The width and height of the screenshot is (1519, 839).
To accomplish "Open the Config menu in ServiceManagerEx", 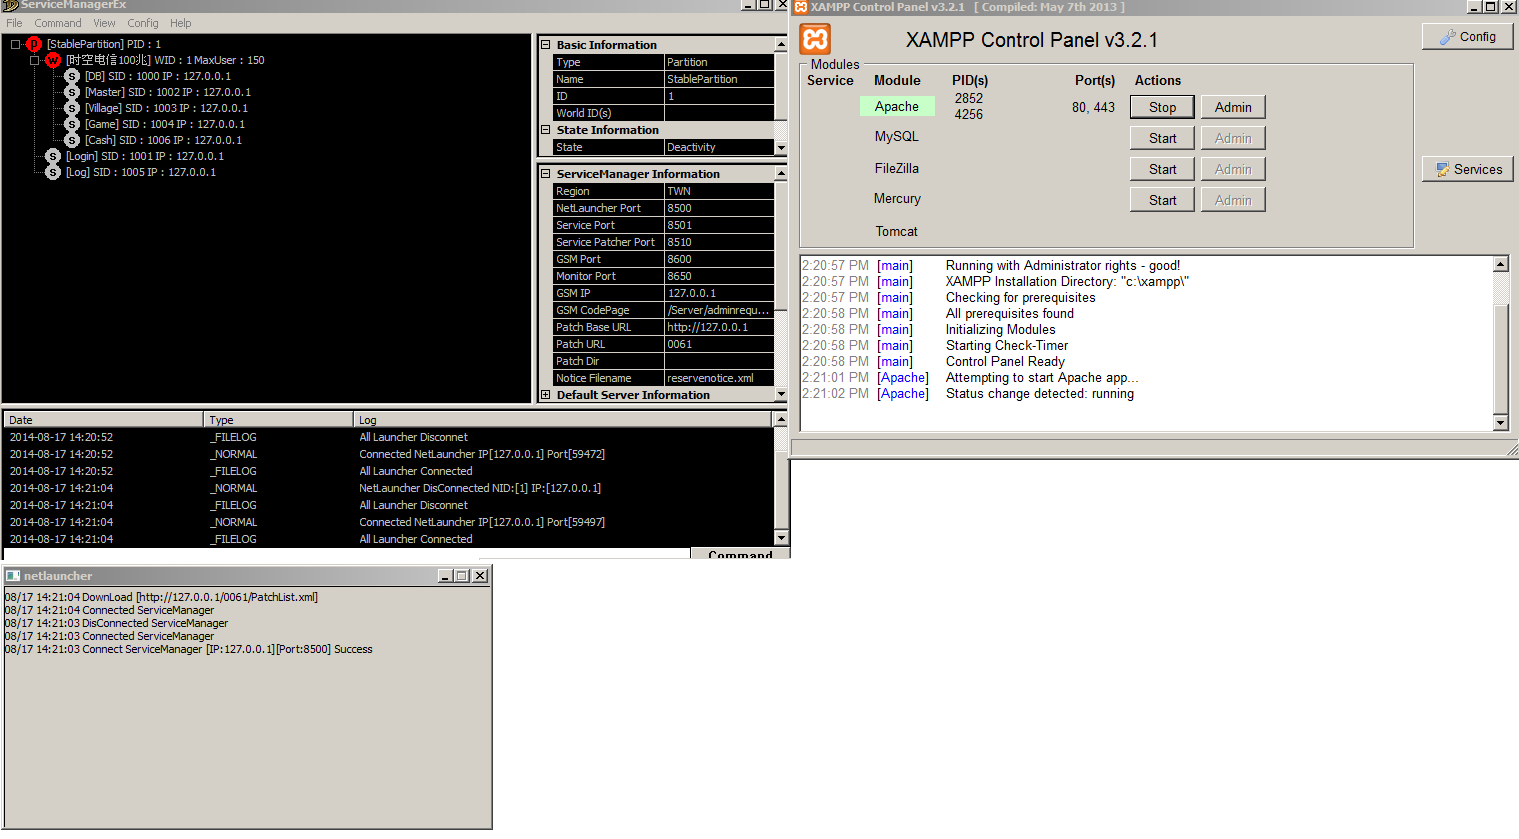I will [143, 23].
